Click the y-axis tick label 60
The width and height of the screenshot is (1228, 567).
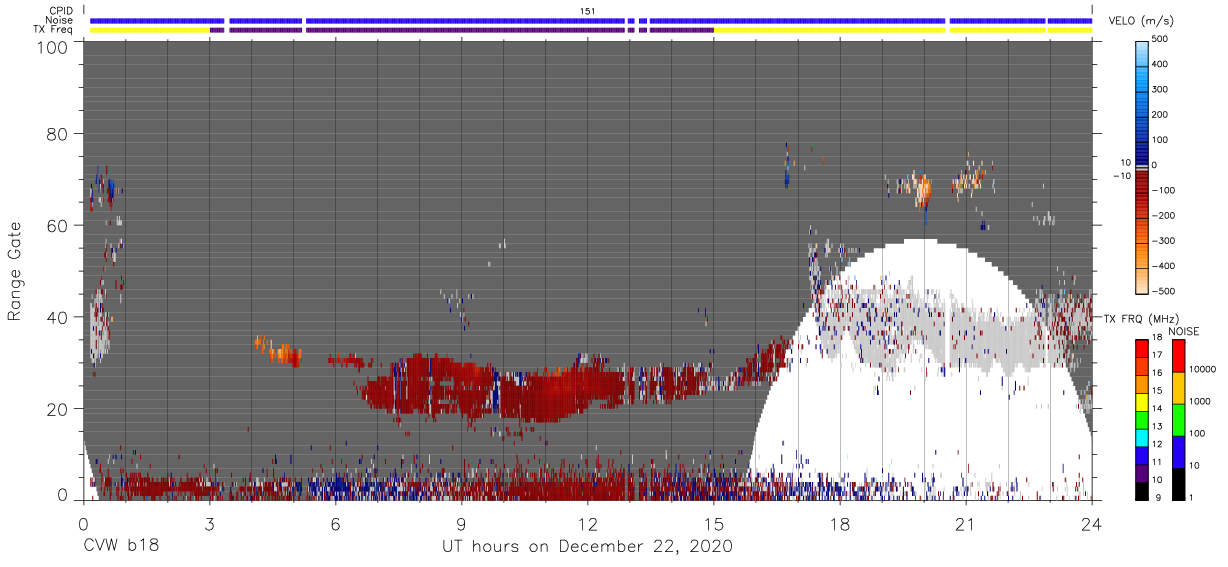tap(57, 225)
